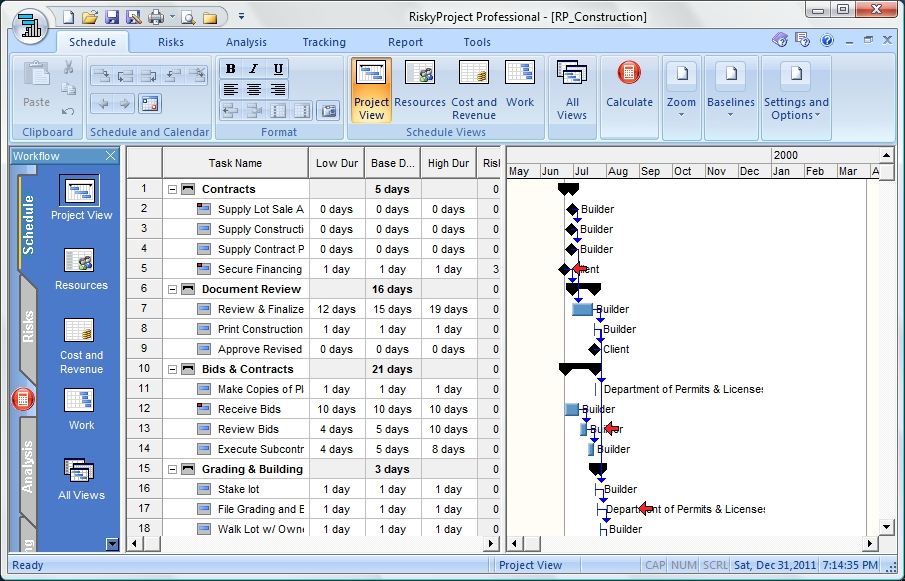The height and width of the screenshot is (581, 905).
Task: Open Work view from ribbon
Action: point(520,84)
